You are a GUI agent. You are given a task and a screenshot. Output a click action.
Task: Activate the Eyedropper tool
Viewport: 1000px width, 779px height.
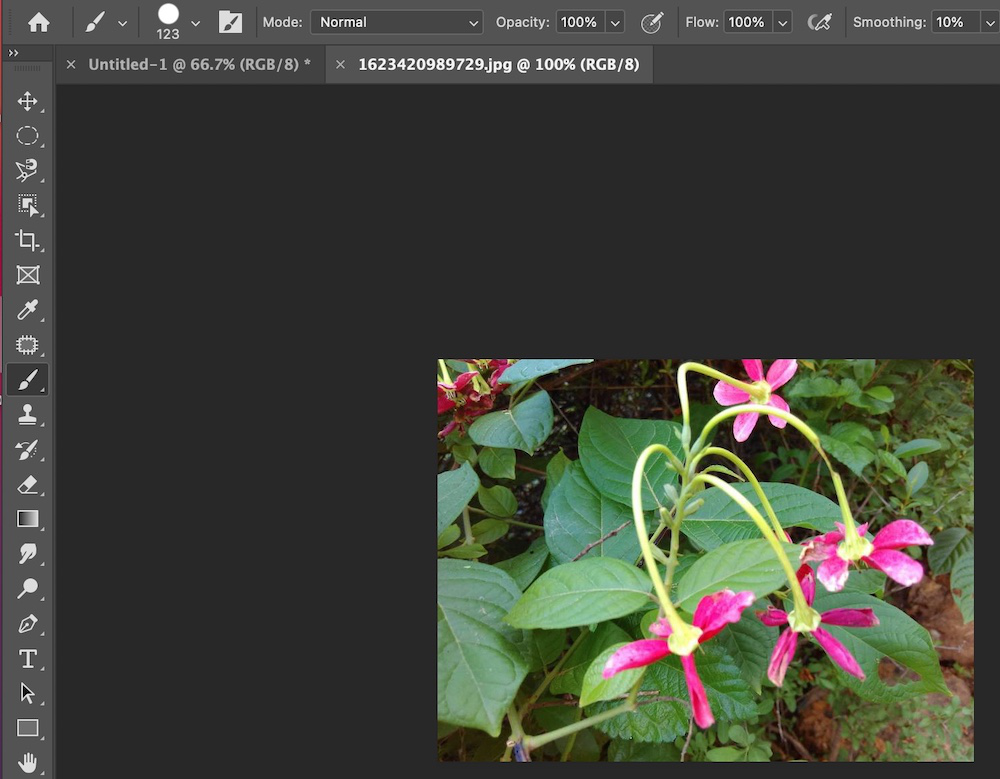(x=27, y=311)
